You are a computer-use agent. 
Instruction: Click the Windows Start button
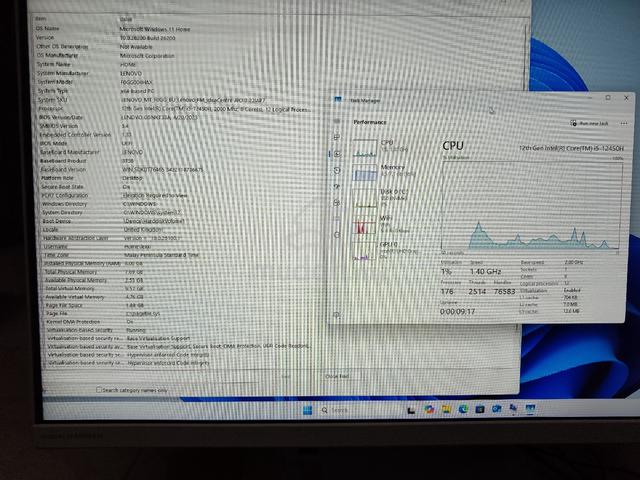(x=307, y=410)
